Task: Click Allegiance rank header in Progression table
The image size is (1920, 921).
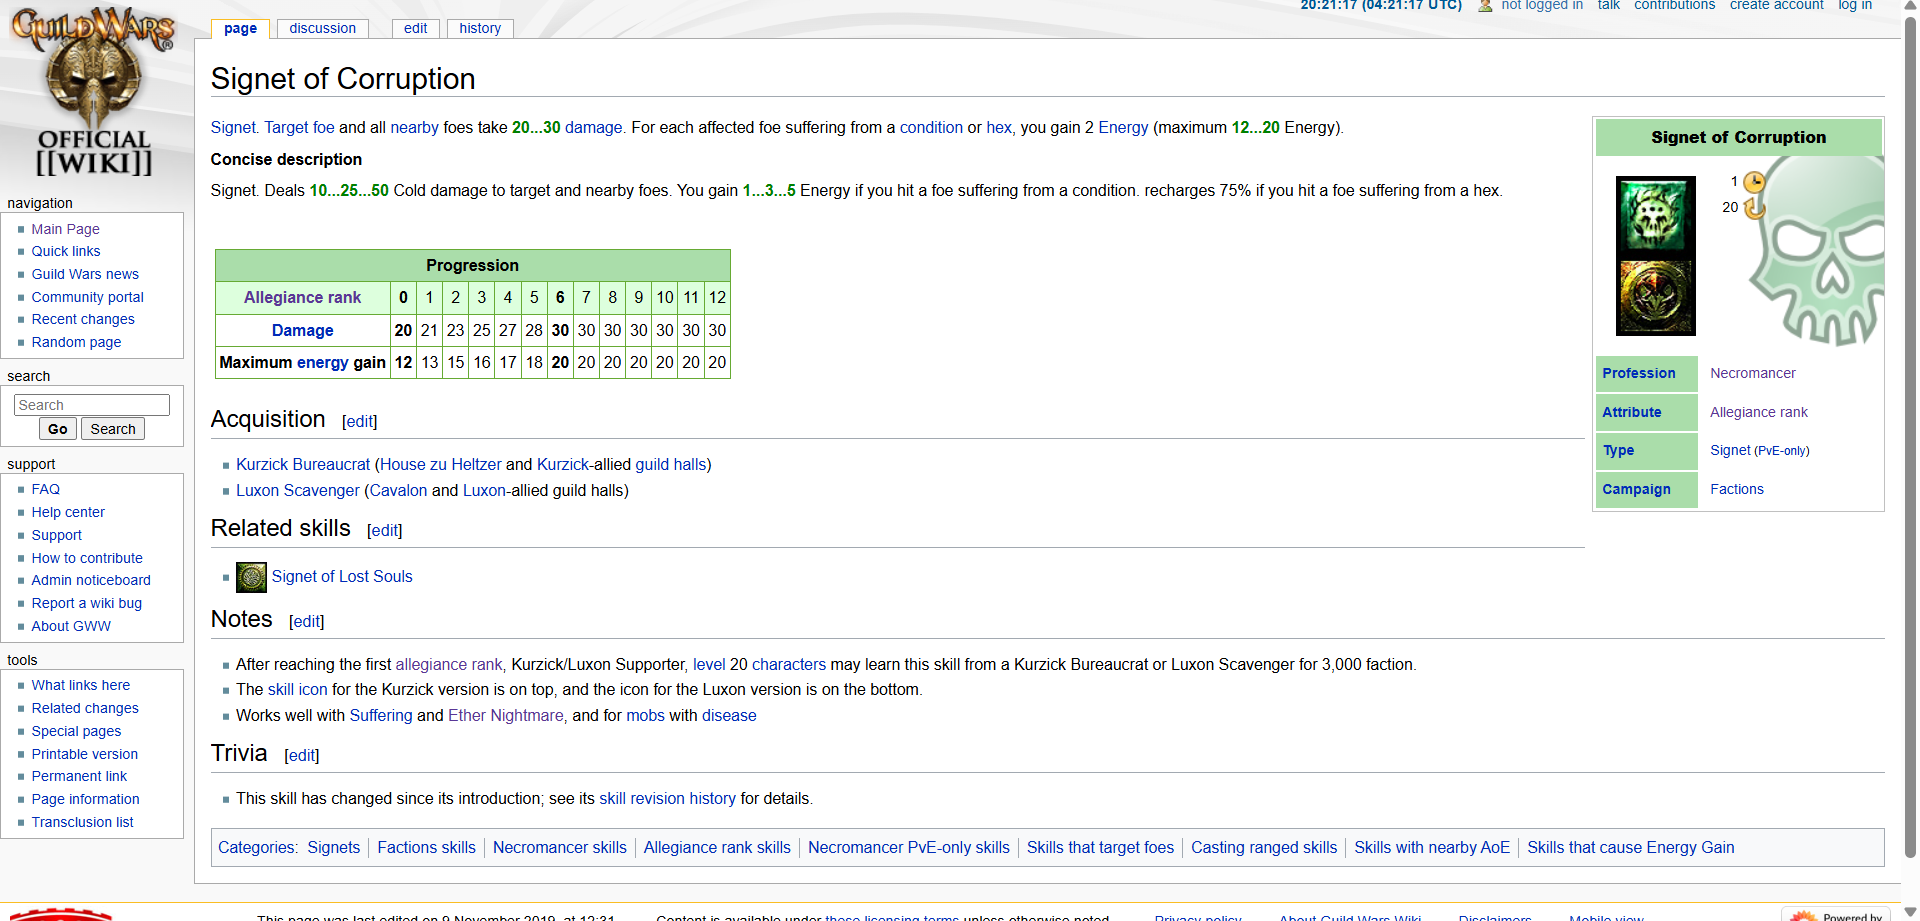Action: 302,297
